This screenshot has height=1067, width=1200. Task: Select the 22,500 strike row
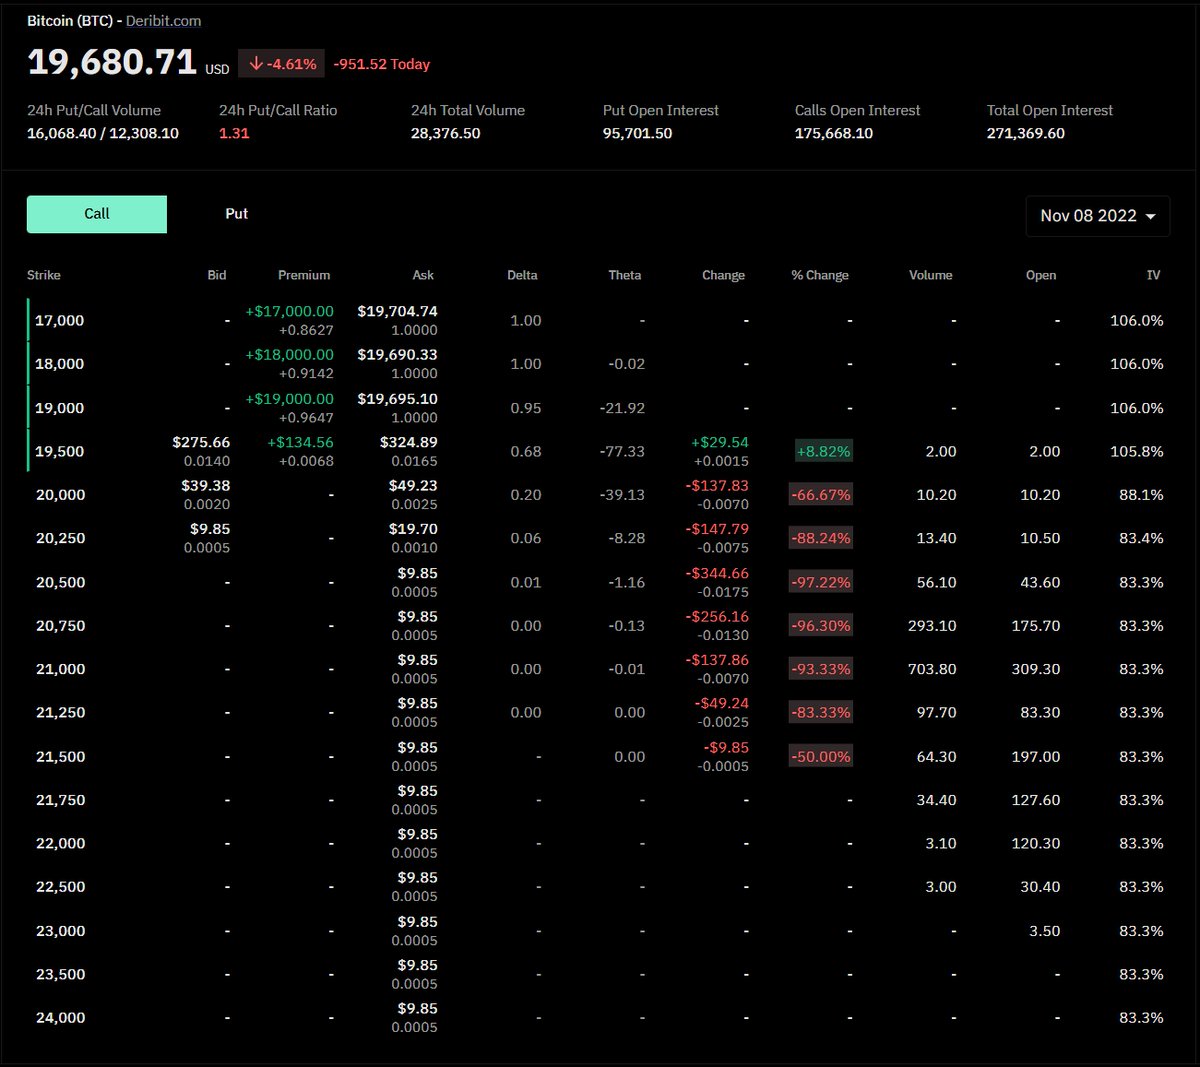coord(598,887)
